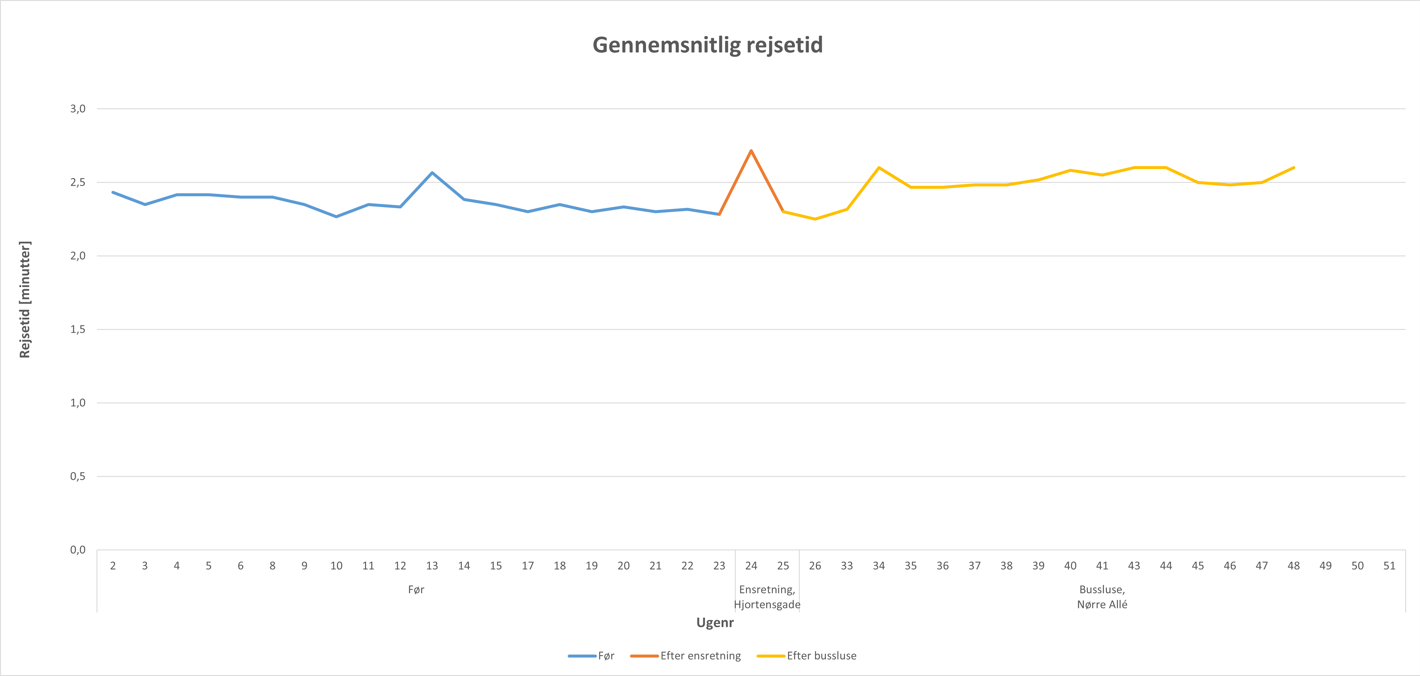
Task: Click the orange peak at week 24
Action: click(x=751, y=151)
